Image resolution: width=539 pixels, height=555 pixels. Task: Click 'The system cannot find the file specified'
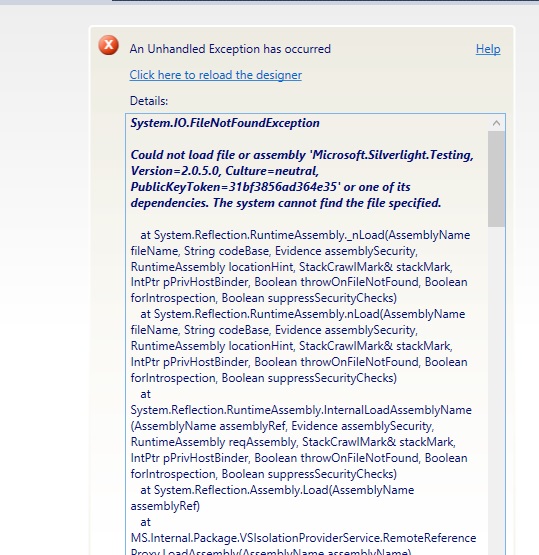click(327, 203)
